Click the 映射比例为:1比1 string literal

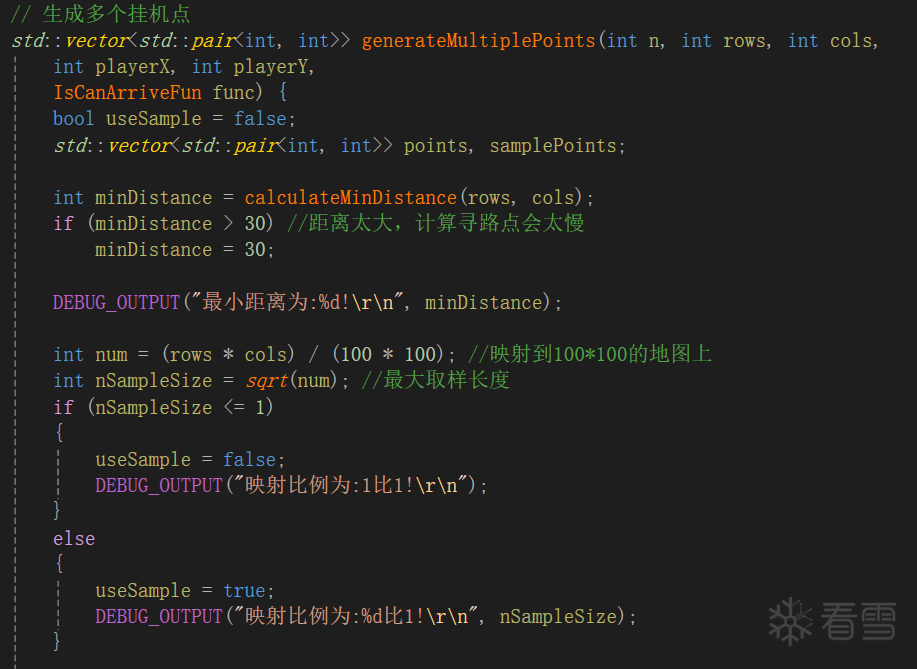point(350,485)
